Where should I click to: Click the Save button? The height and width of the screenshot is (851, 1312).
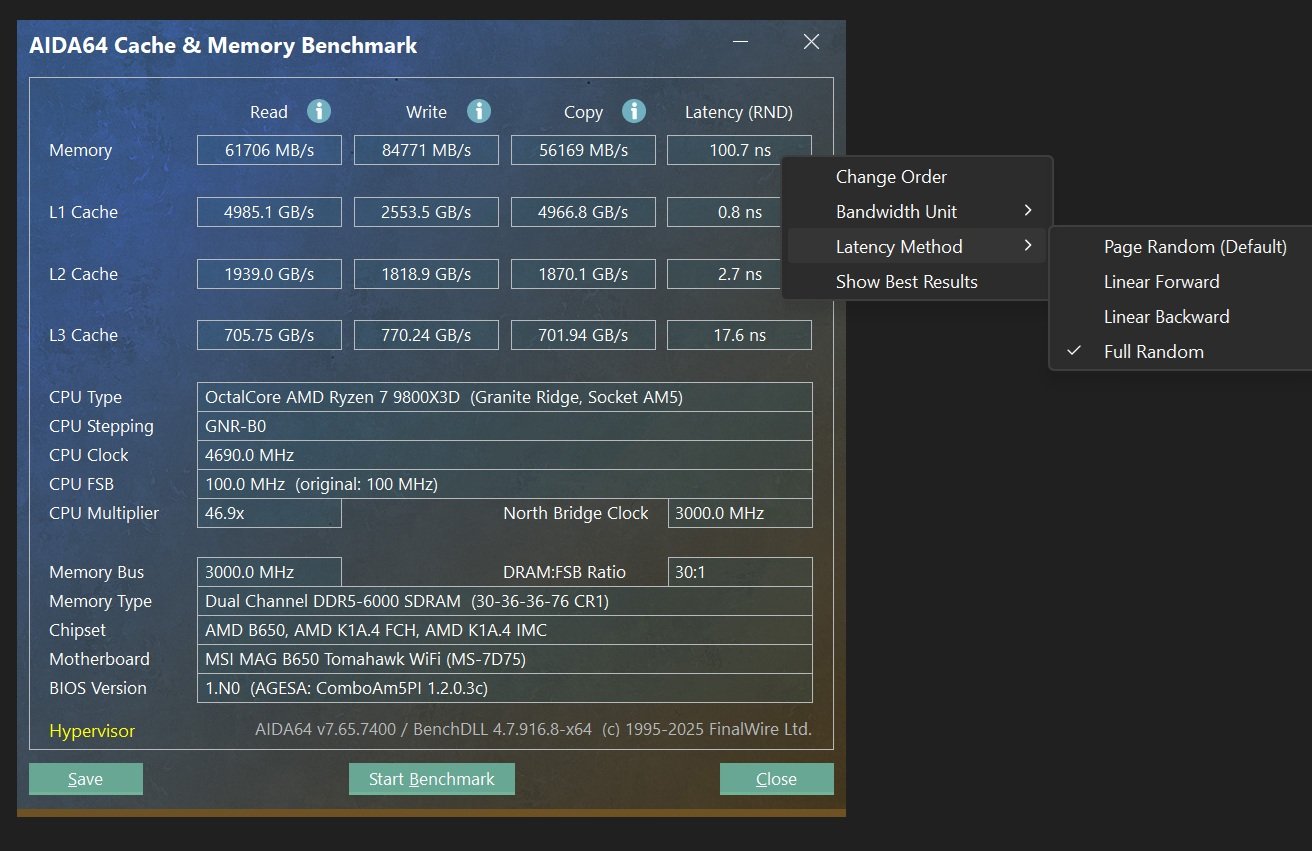tap(86, 779)
